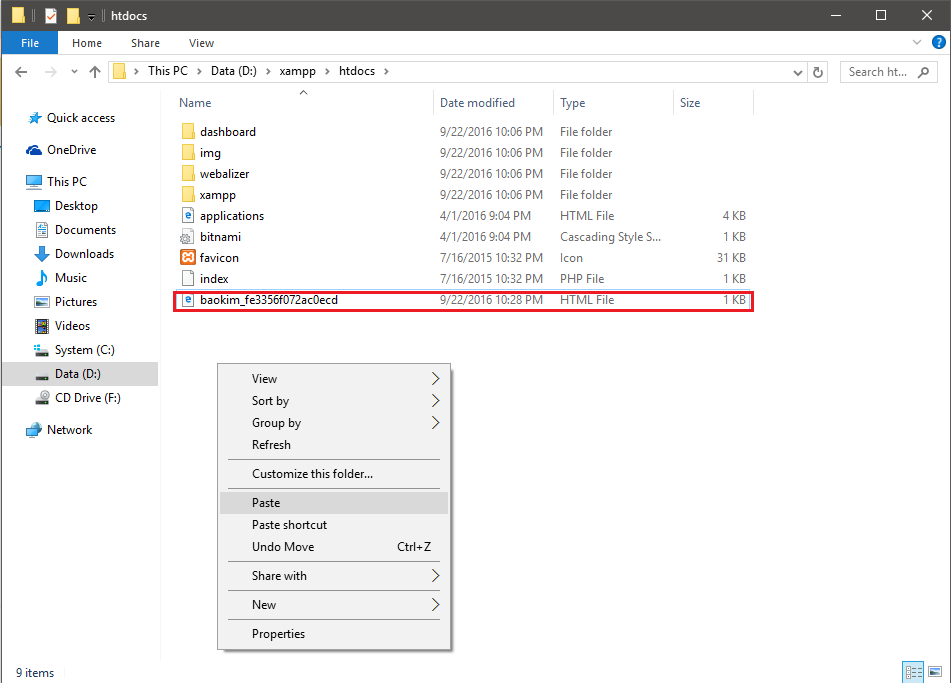Image resolution: width=951 pixels, height=683 pixels.
Task: Choose Paste shortcut from context menu
Action: pyautogui.click(x=334, y=525)
